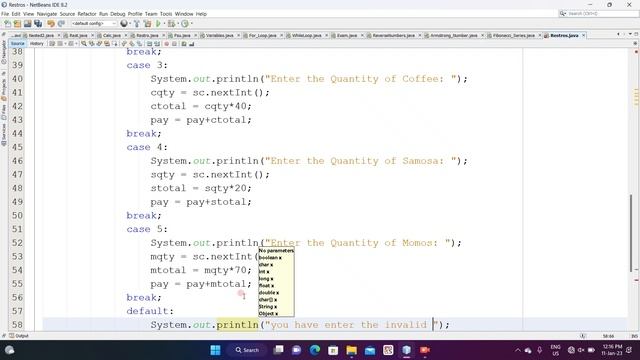This screenshot has width=640, height=360.
Task: Open the Profile Project dropdown arrow
Action: tap(191, 24)
